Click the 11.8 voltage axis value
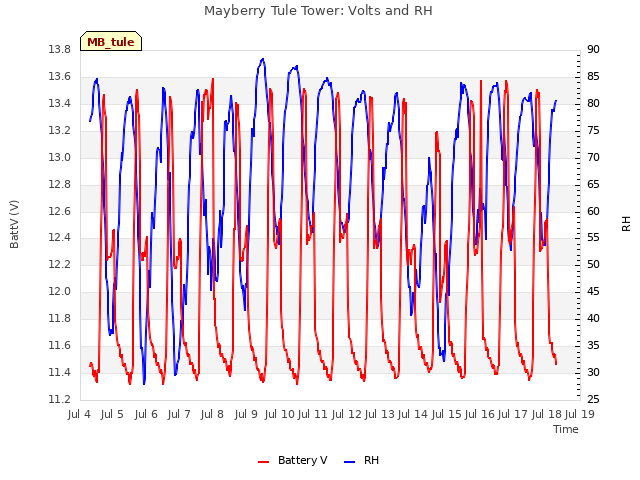 60,318
